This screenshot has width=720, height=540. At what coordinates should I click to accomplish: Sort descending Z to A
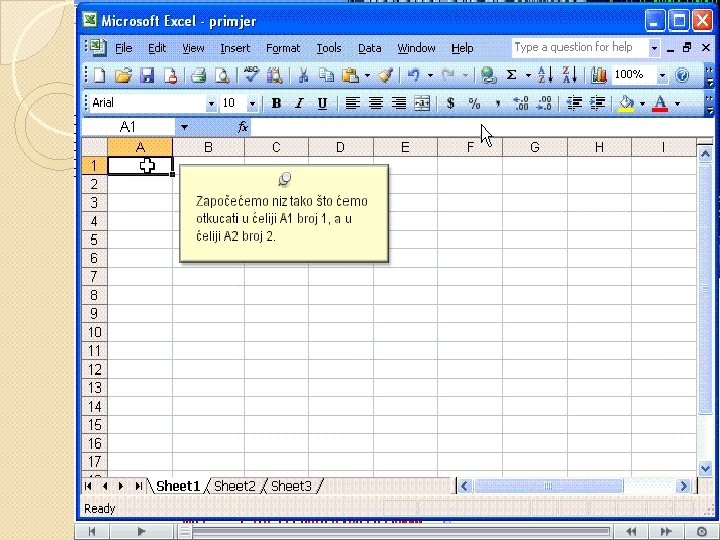coord(570,75)
